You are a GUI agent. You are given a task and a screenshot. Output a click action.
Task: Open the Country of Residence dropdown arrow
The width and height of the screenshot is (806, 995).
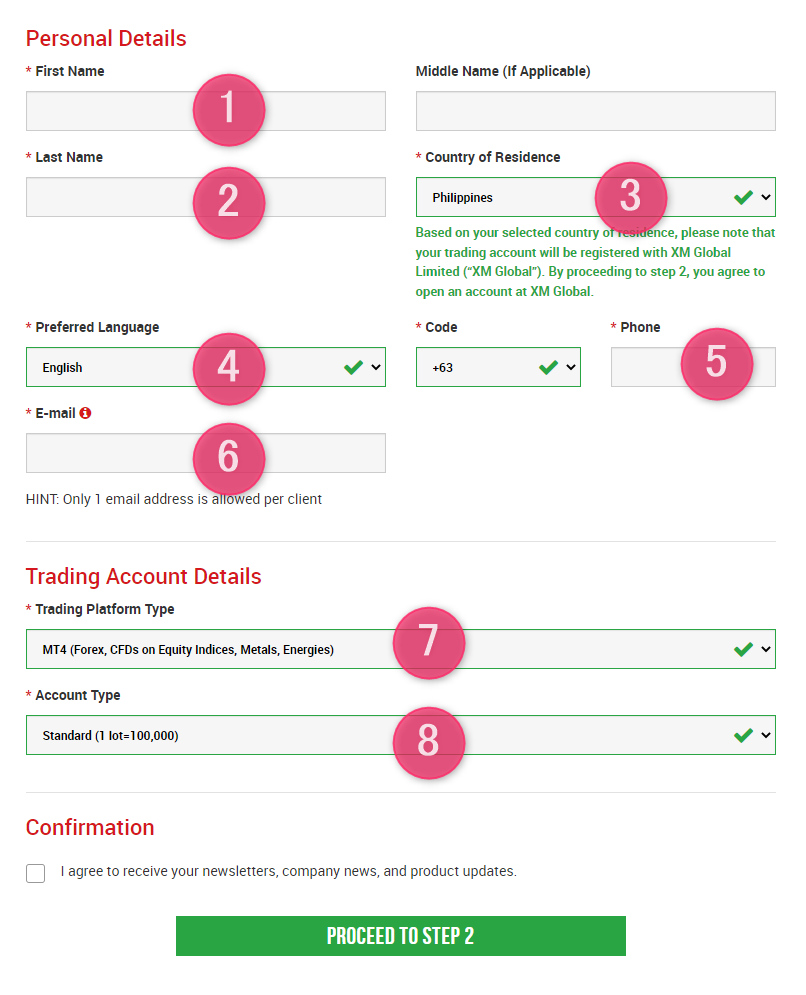click(x=766, y=197)
